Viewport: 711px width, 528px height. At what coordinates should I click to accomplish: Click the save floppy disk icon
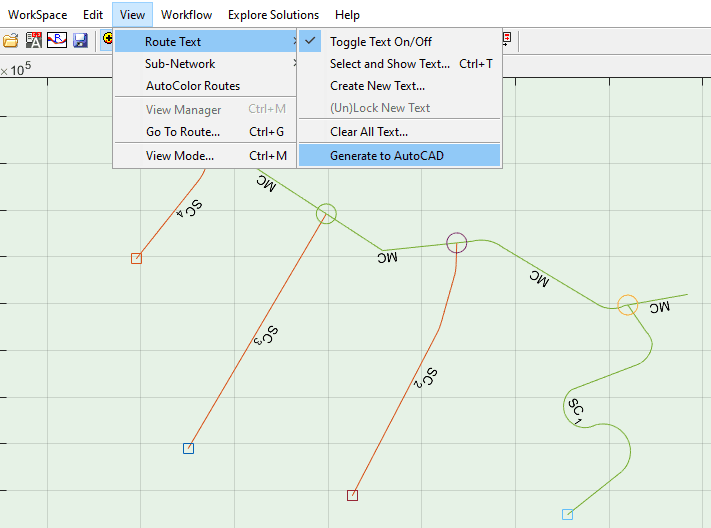(x=80, y=40)
